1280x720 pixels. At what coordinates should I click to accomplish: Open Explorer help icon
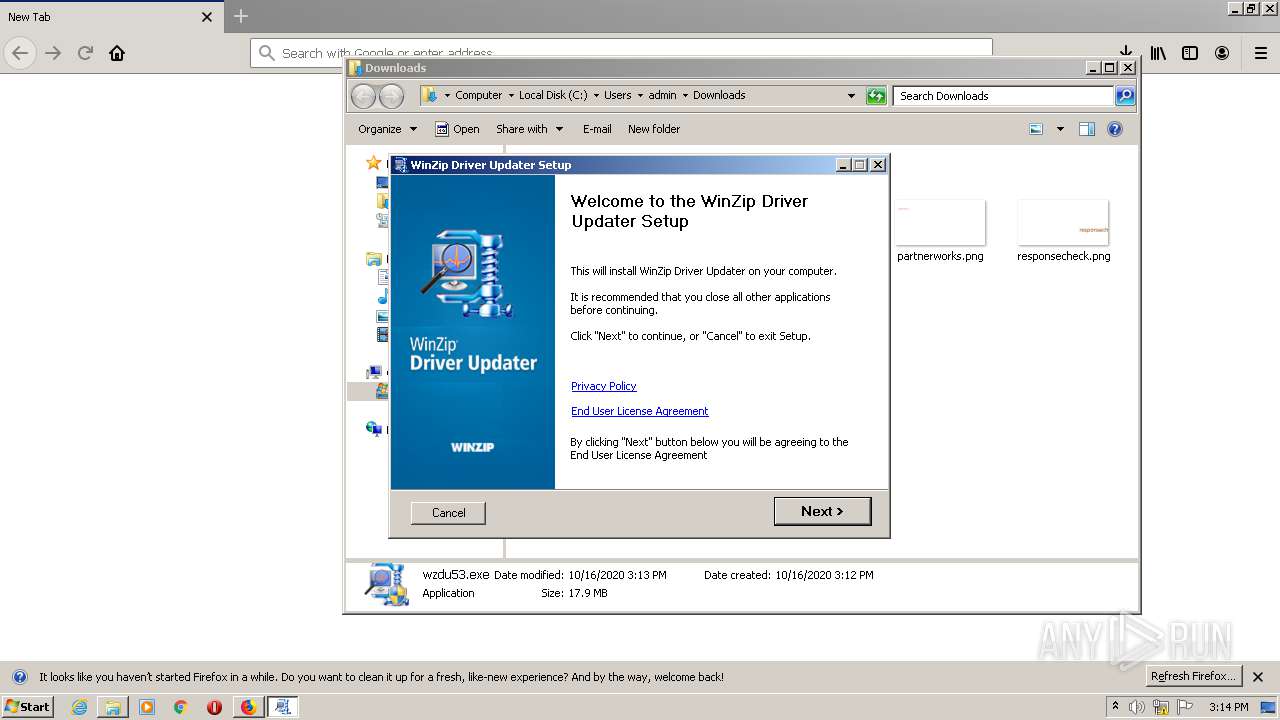(1115, 129)
